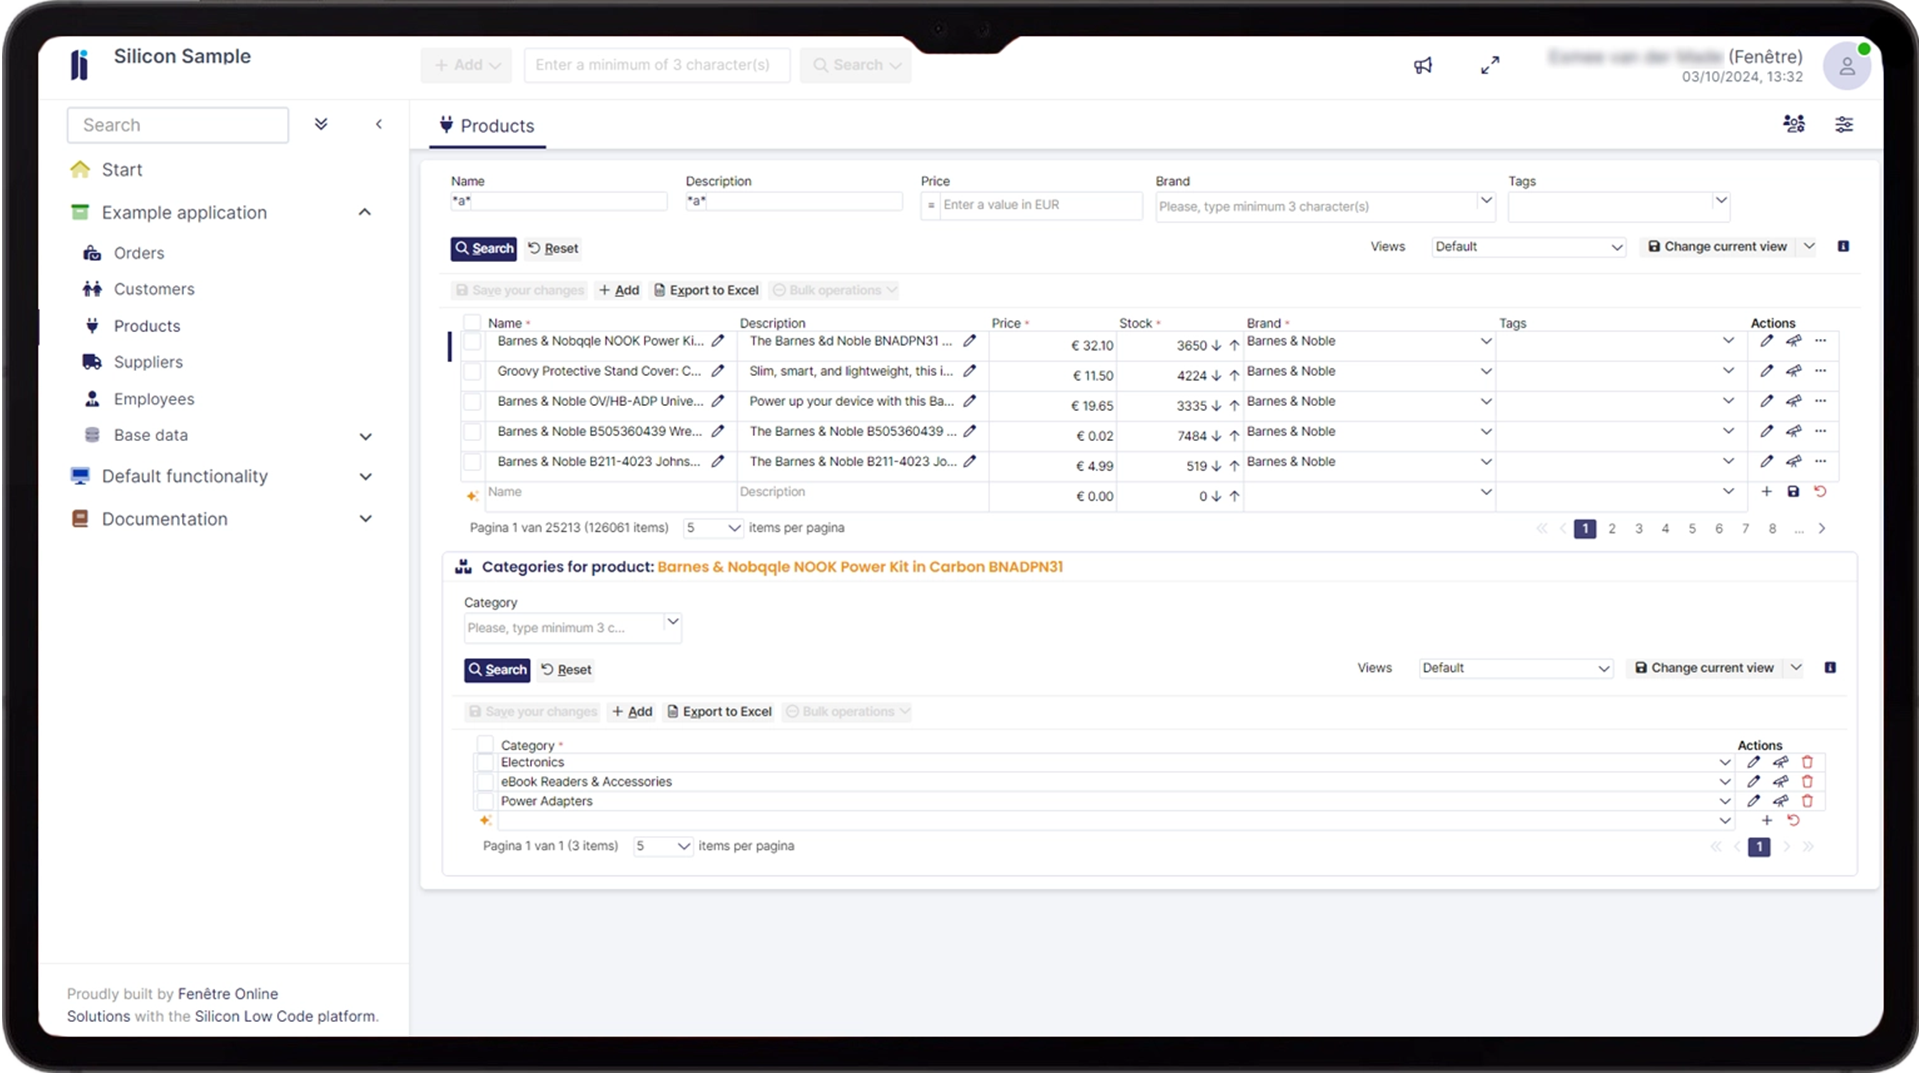Screen dimensions: 1919x1073
Task: Jump to page 8 of the products list
Action: (1772, 528)
